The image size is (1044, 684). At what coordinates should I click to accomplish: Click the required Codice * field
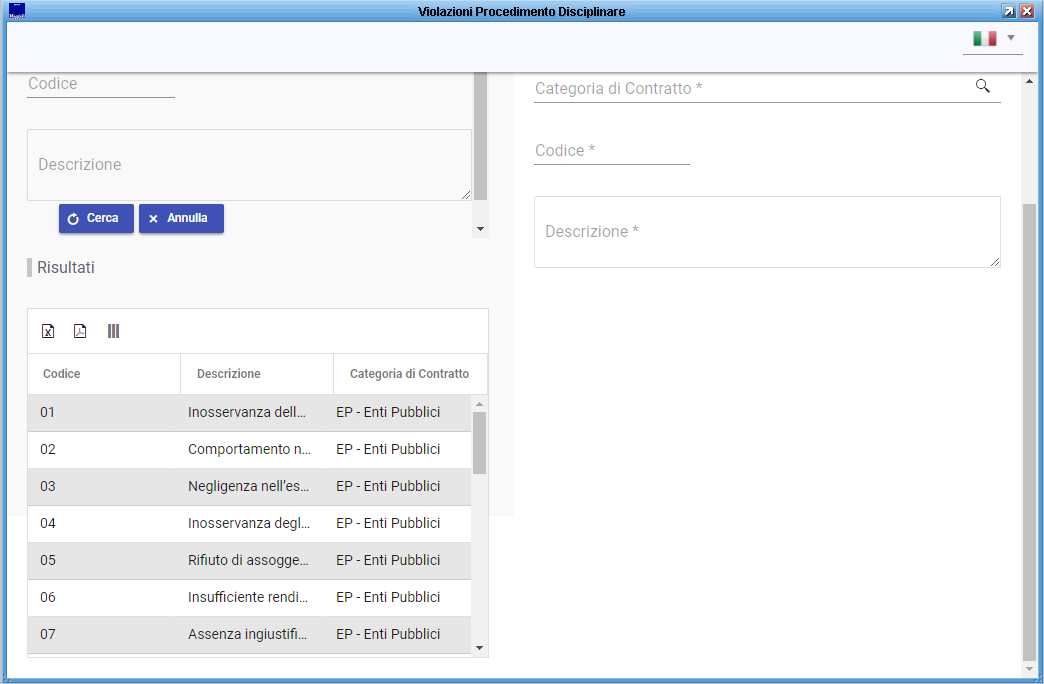[x=612, y=151]
